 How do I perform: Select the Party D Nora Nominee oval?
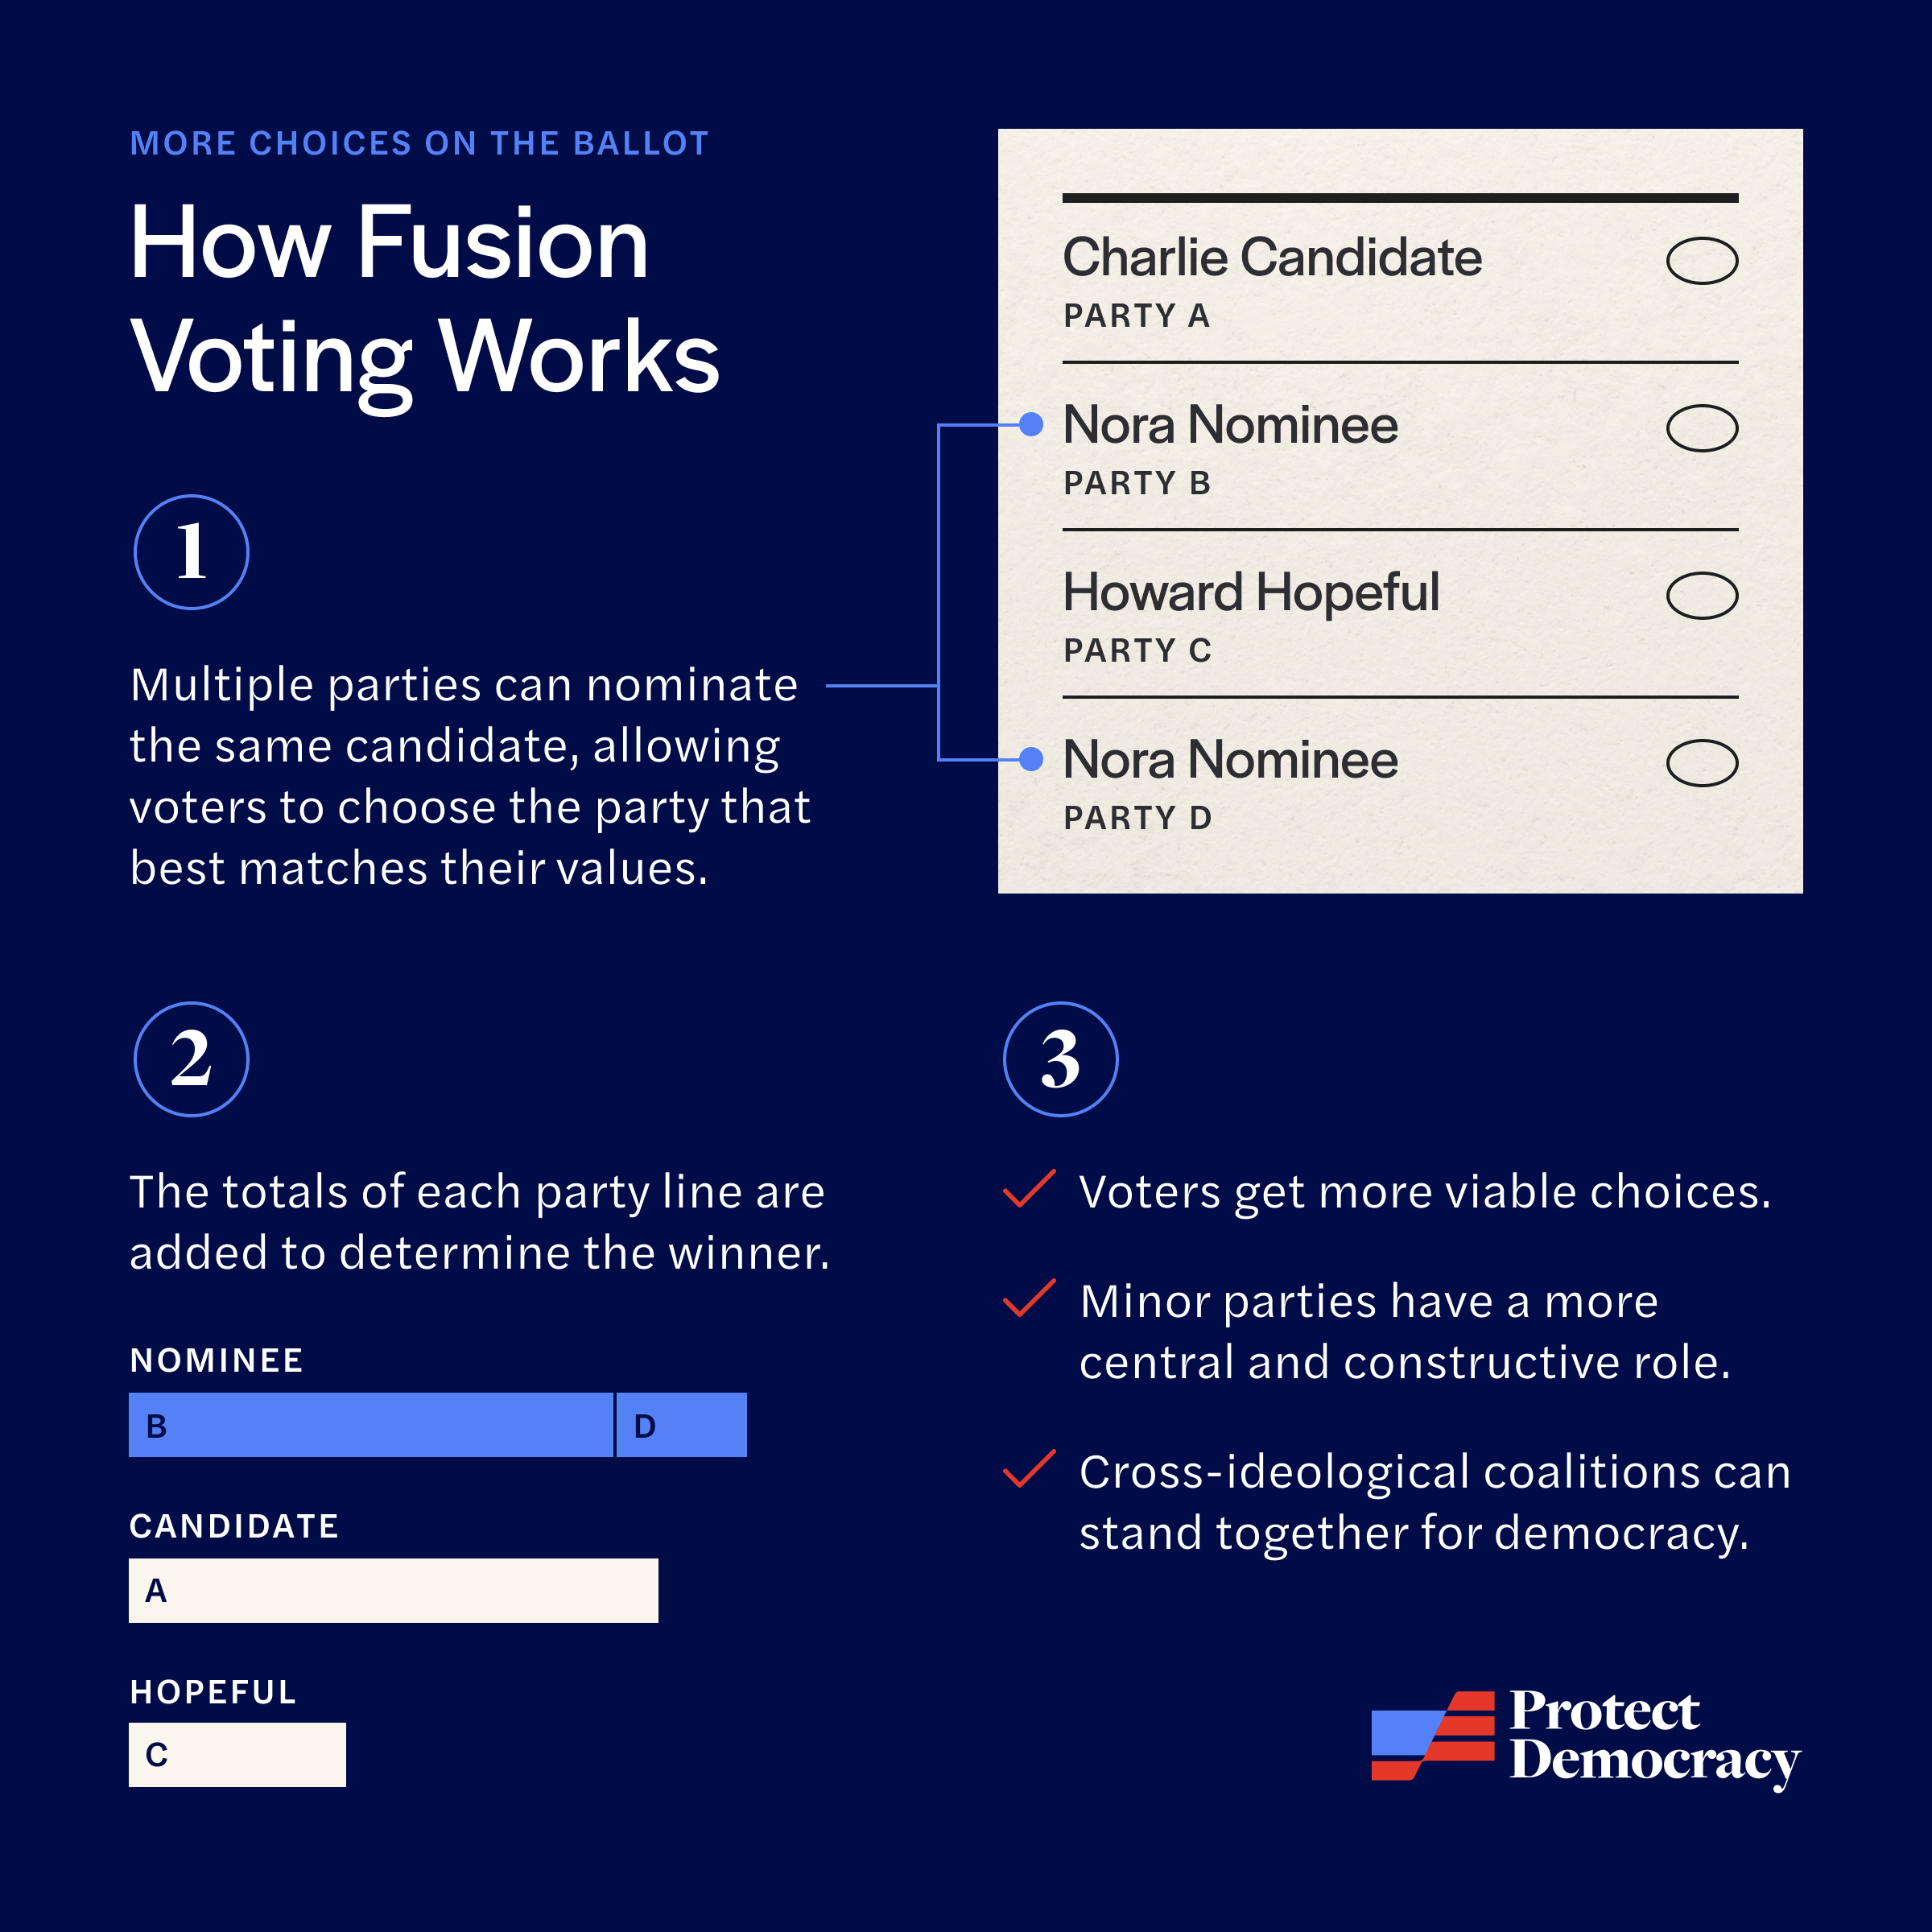click(x=1702, y=763)
